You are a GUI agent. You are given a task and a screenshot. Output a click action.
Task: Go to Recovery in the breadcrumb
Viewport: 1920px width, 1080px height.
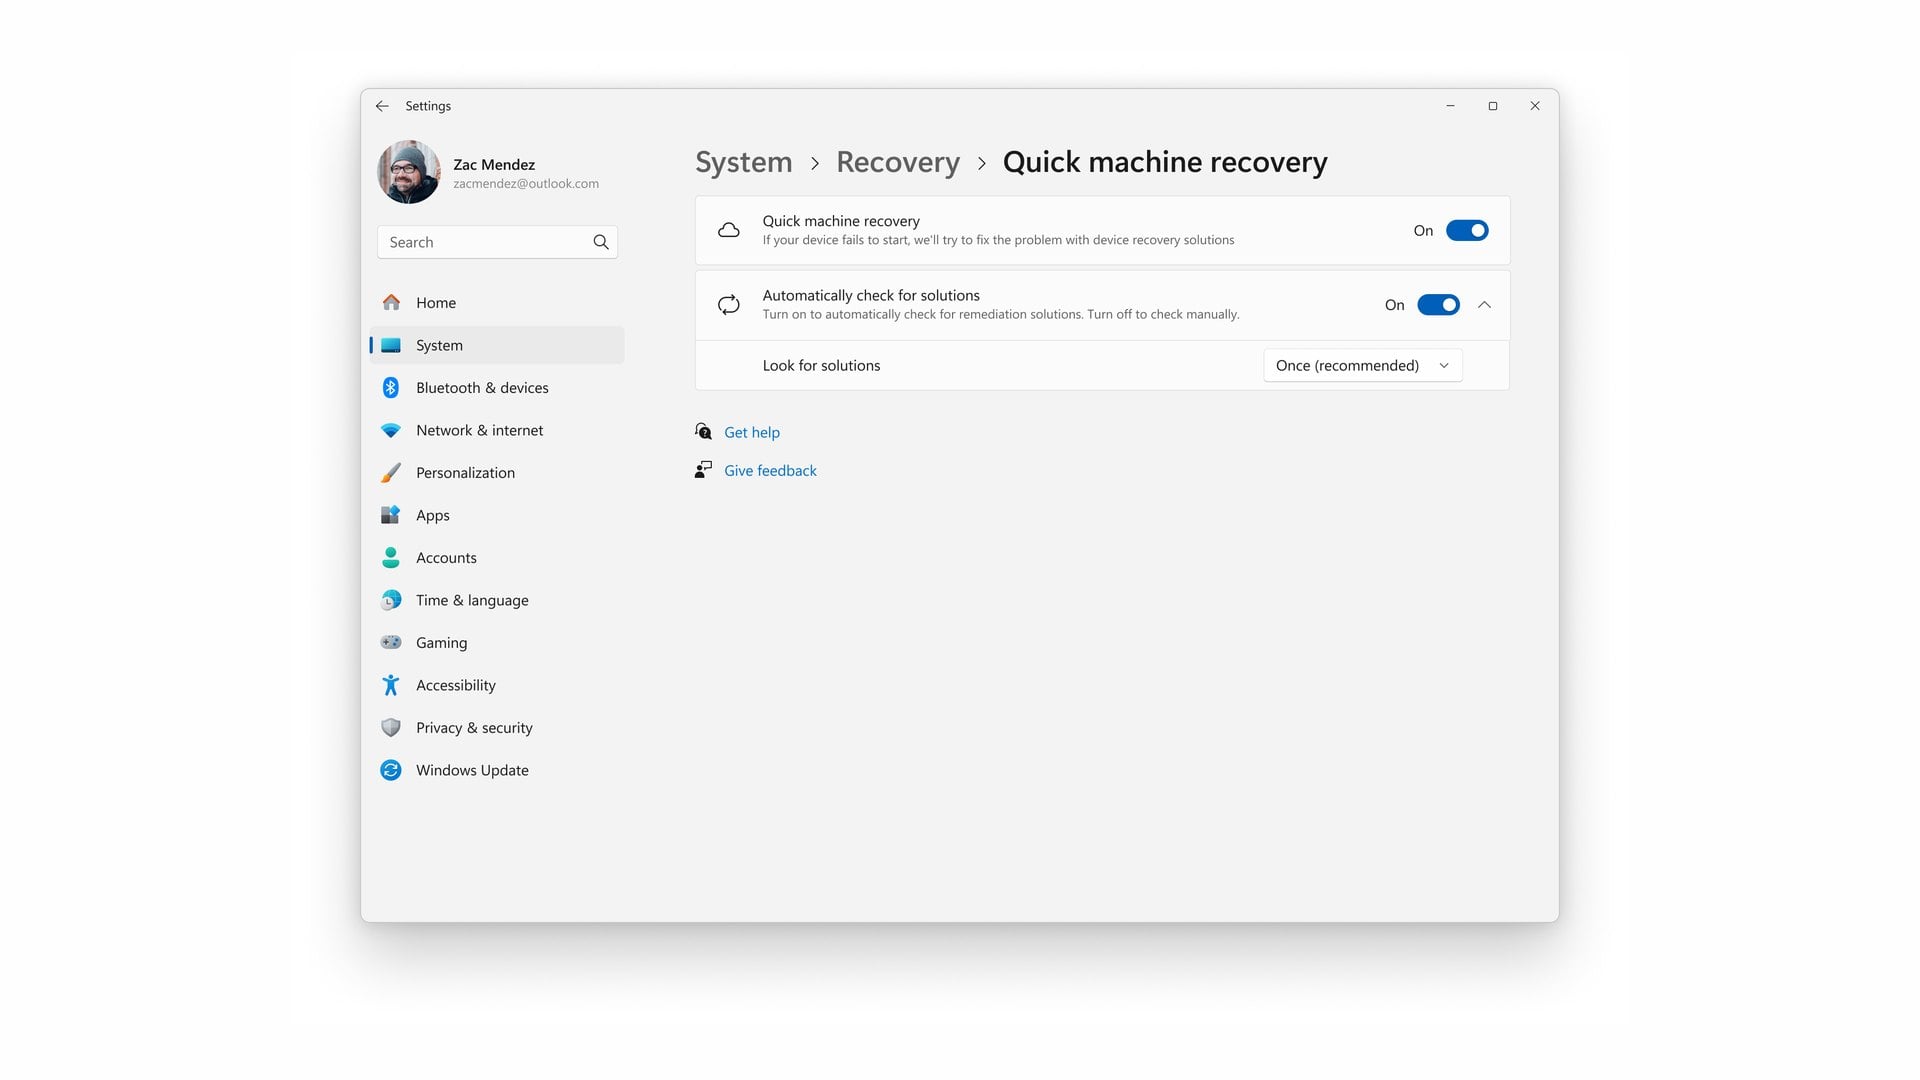tap(897, 162)
